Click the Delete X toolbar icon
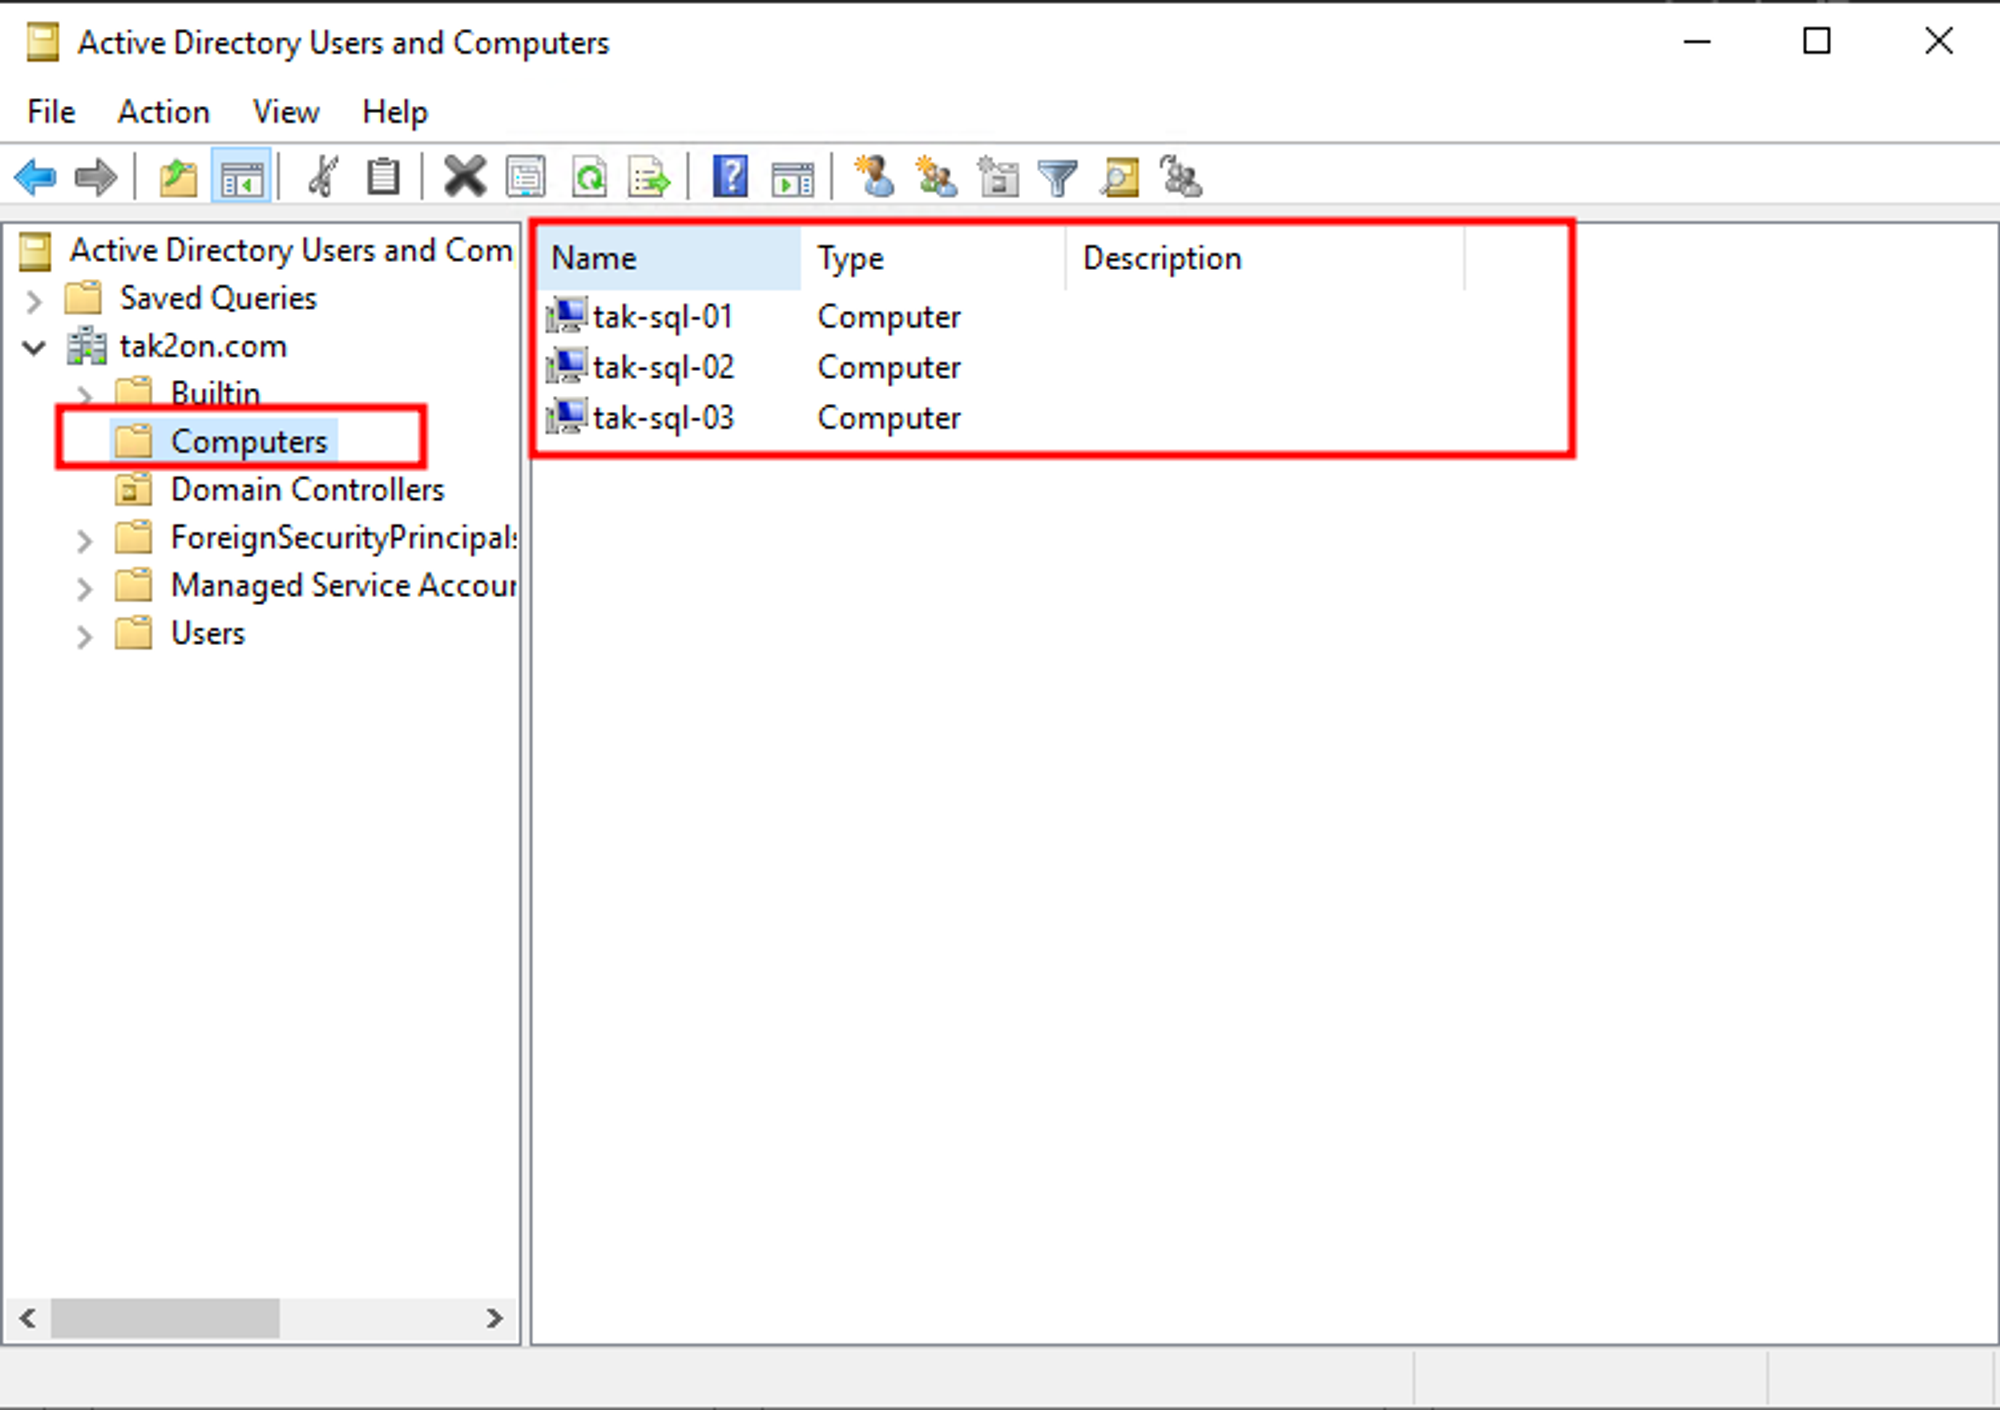2000x1410 pixels. [x=464, y=178]
